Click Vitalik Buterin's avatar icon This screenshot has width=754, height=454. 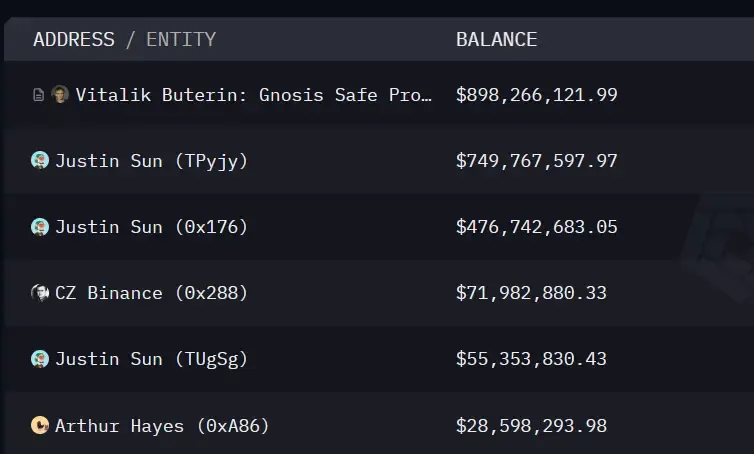(x=60, y=95)
